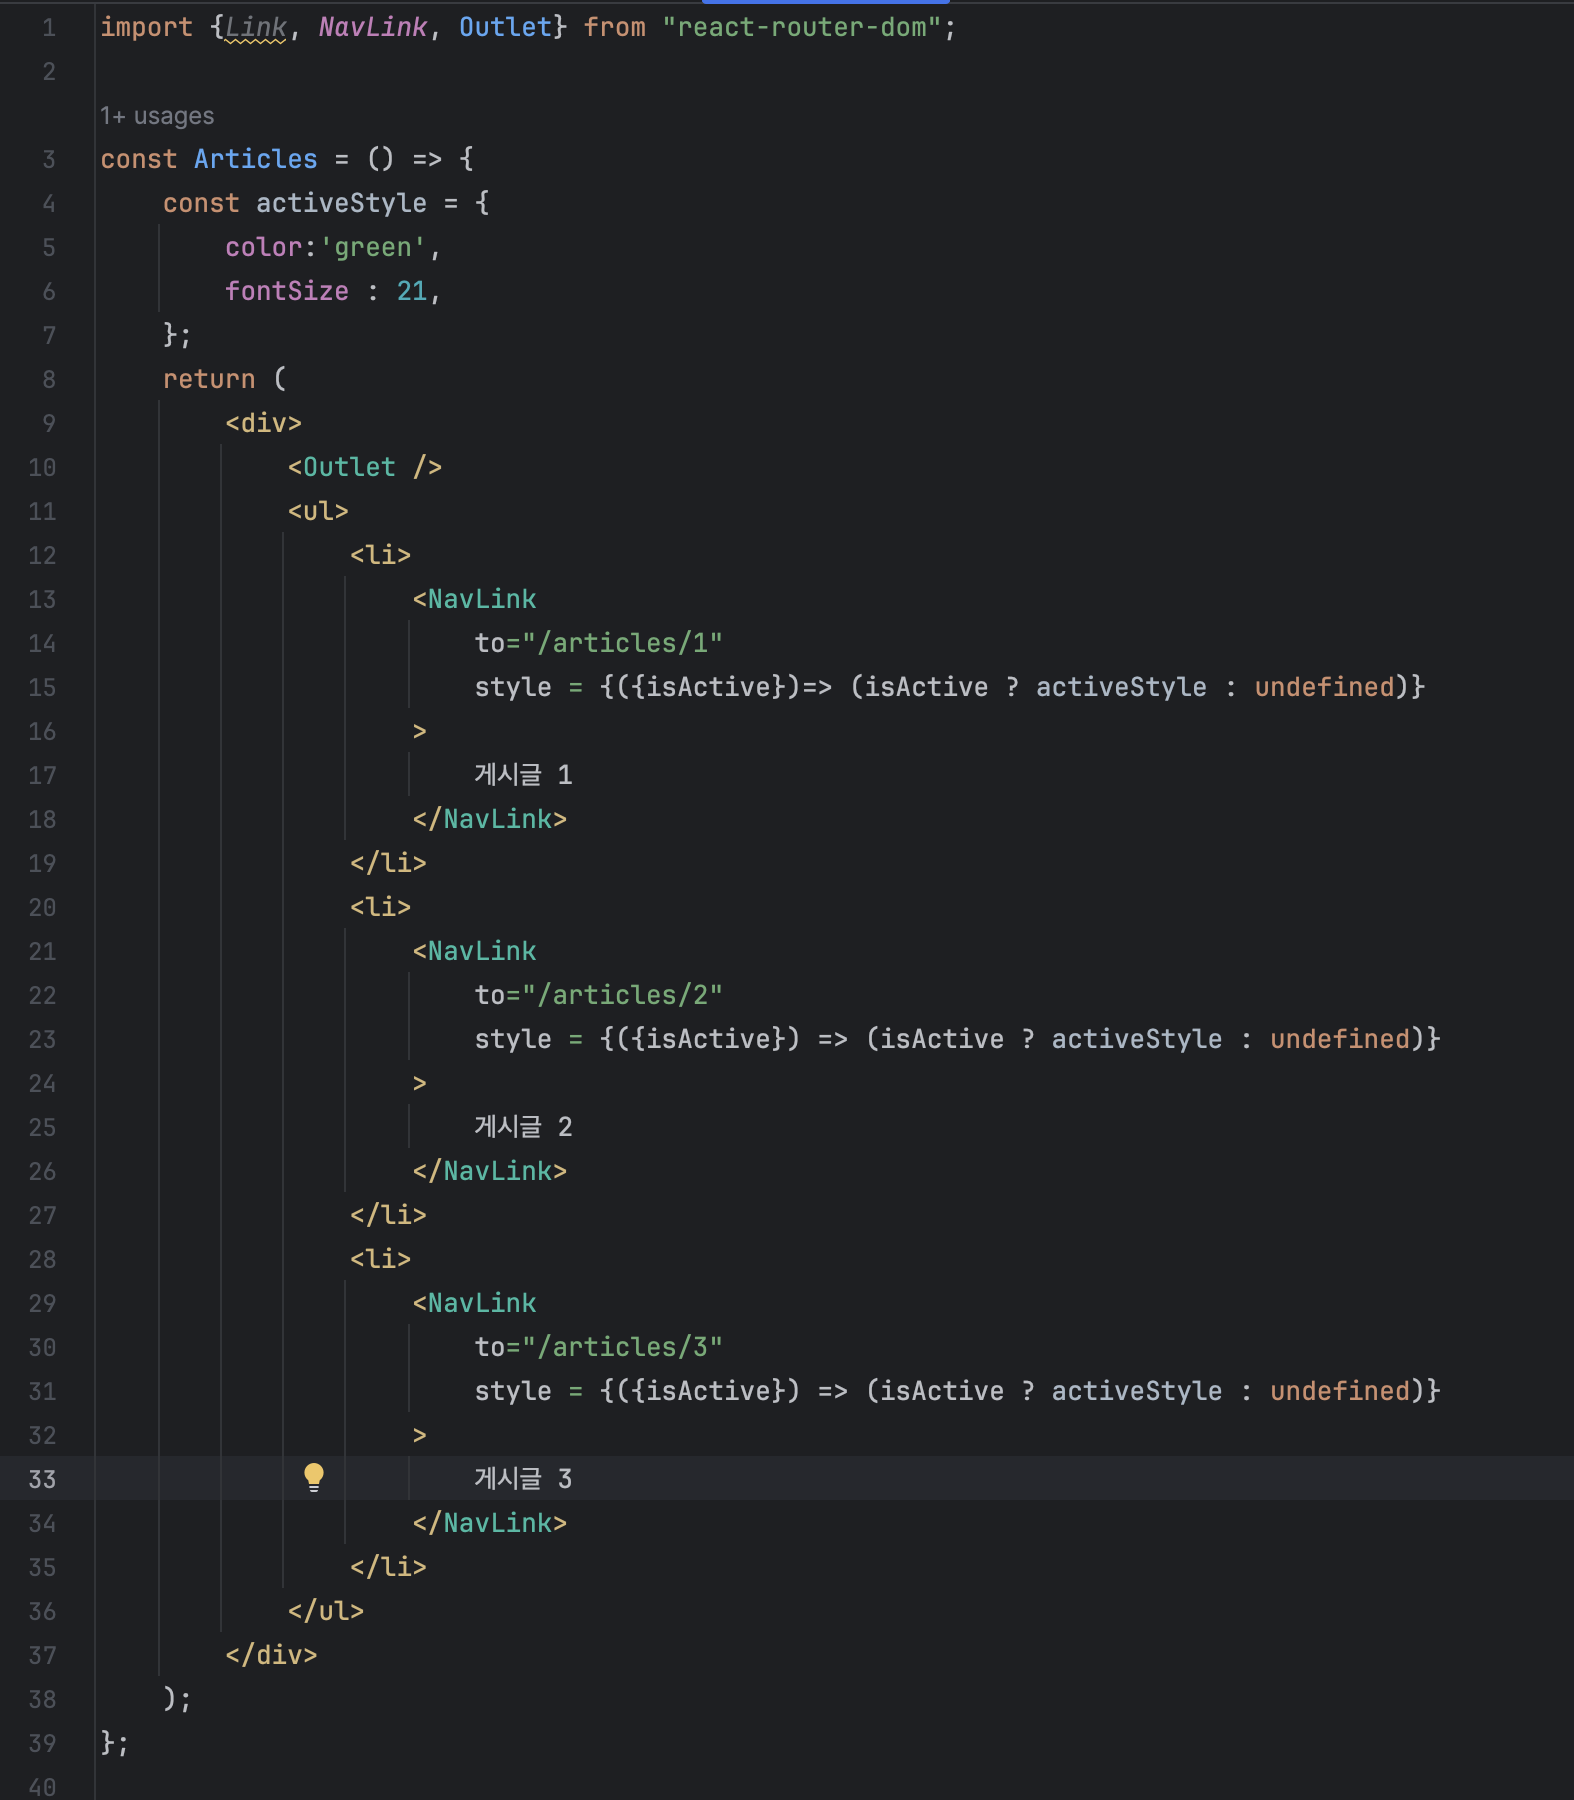Click the fontSize value 21
Screen dimensions: 1574x1800
click(412, 291)
